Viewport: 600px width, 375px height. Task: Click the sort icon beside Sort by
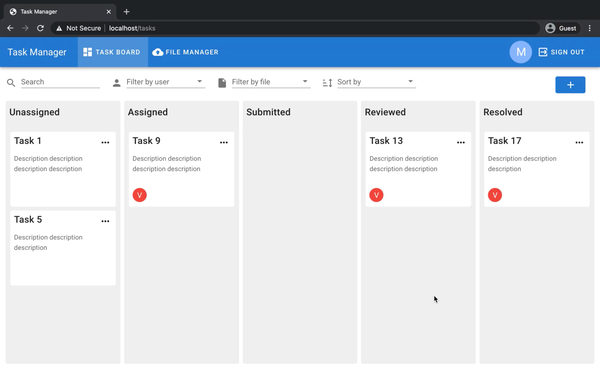pos(327,83)
